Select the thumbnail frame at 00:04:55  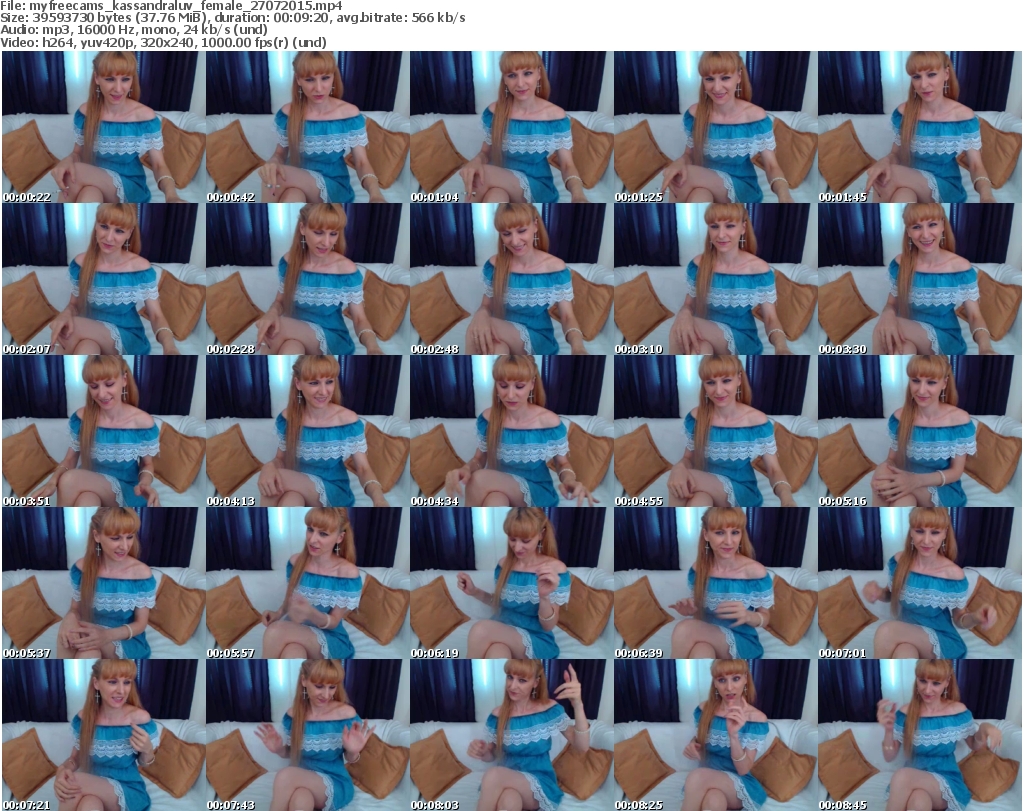tap(715, 431)
